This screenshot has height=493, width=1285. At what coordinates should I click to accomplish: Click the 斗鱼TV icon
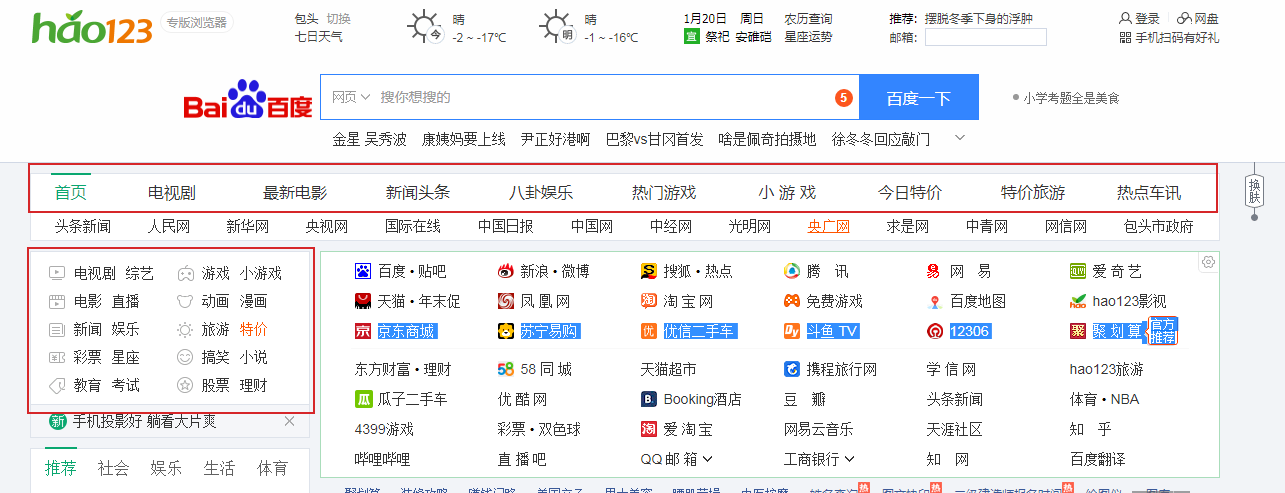point(791,331)
